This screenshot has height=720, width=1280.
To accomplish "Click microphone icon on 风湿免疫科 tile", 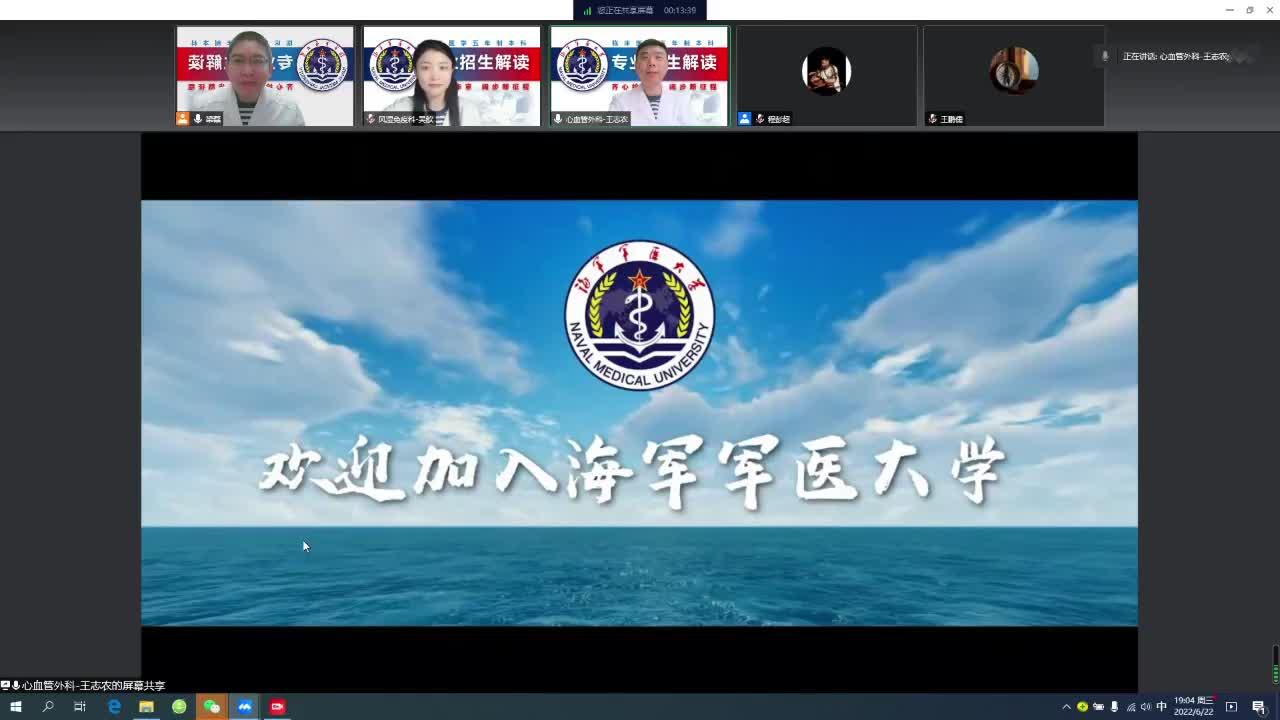I will click(x=371, y=118).
